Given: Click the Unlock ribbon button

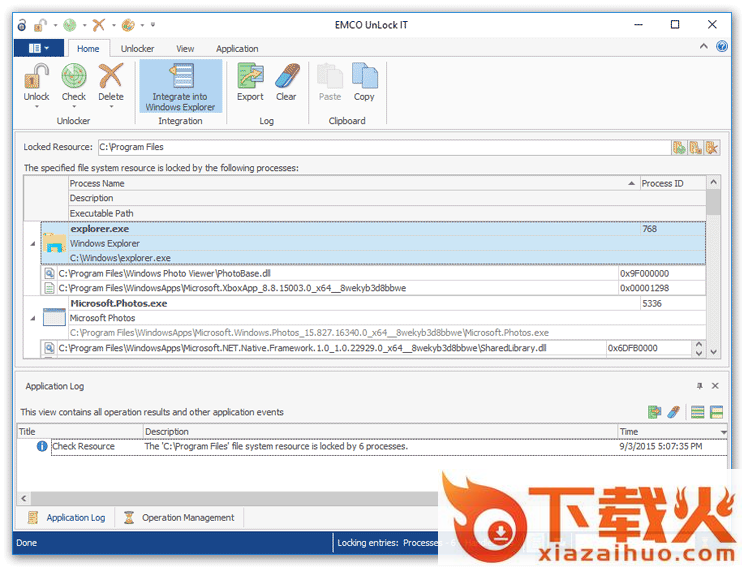Looking at the screenshot, I should click(36, 83).
